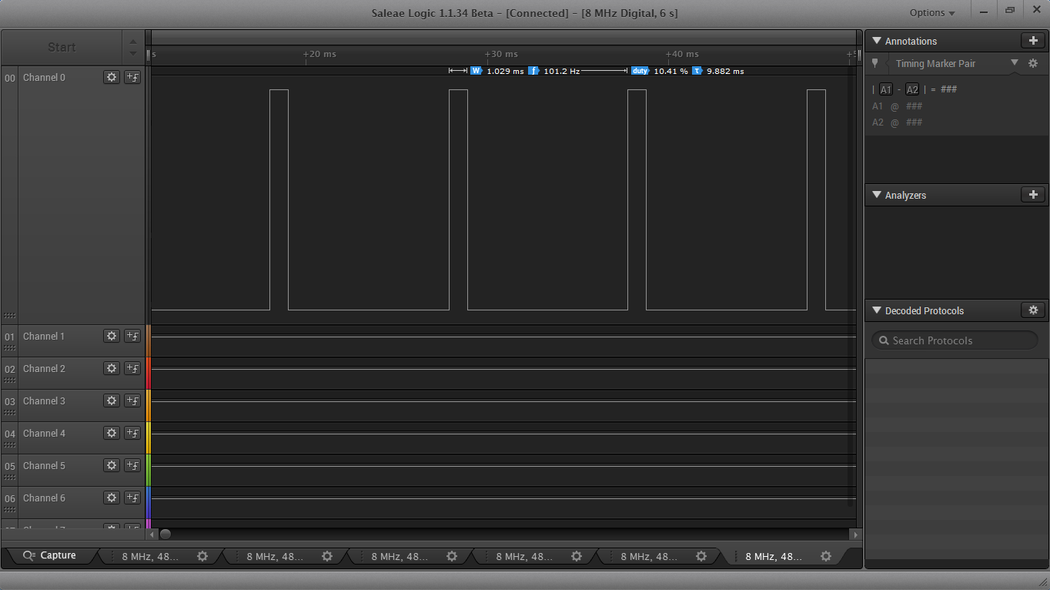
Task: Increase sample settings with Start up arrow
Action: pos(133,42)
